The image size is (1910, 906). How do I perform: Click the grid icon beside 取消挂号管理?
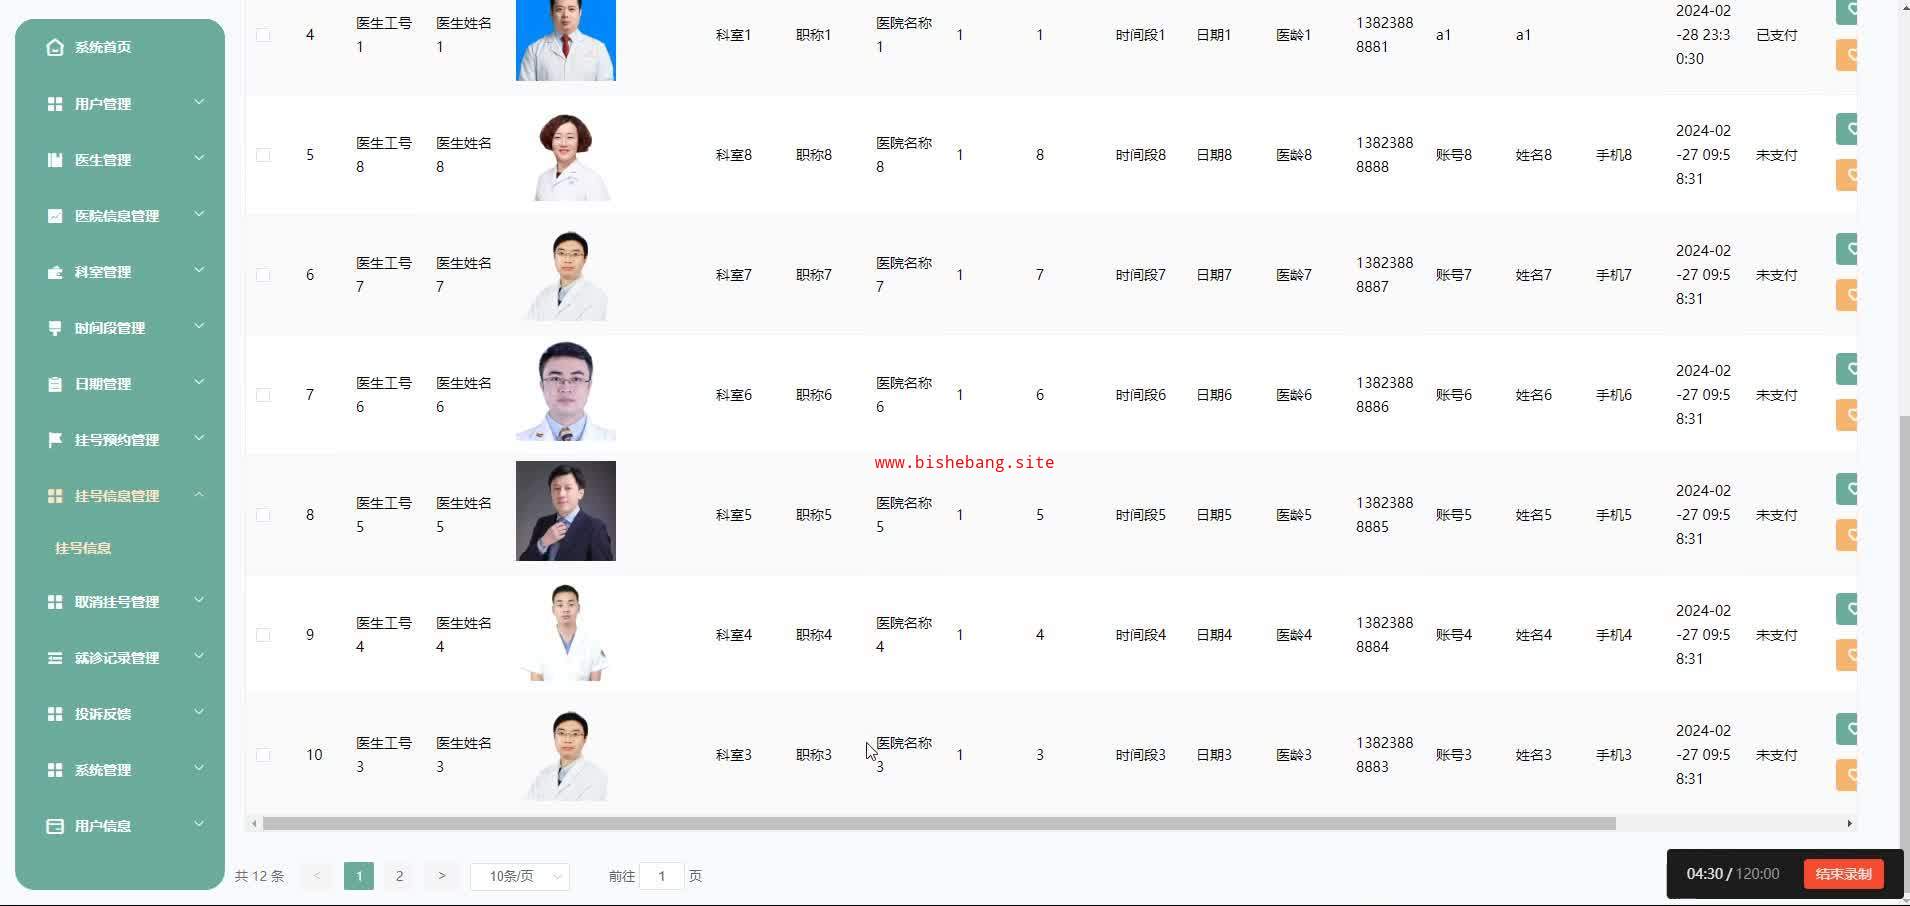pyautogui.click(x=55, y=602)
